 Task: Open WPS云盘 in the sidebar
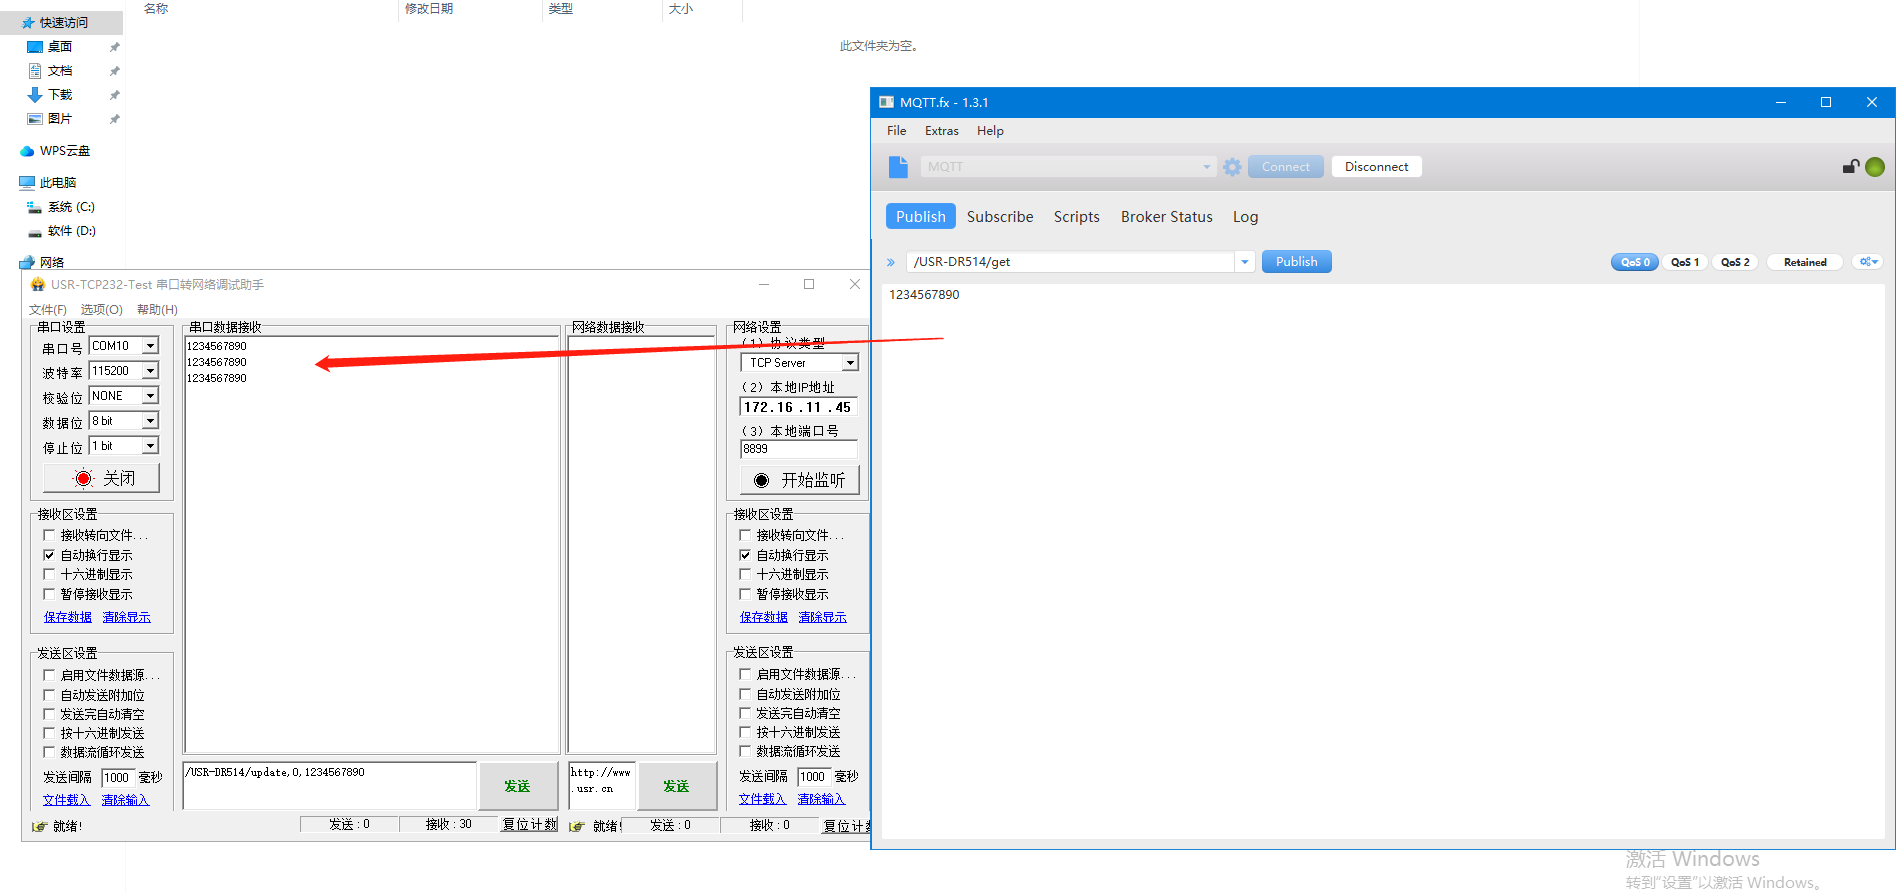64,151
